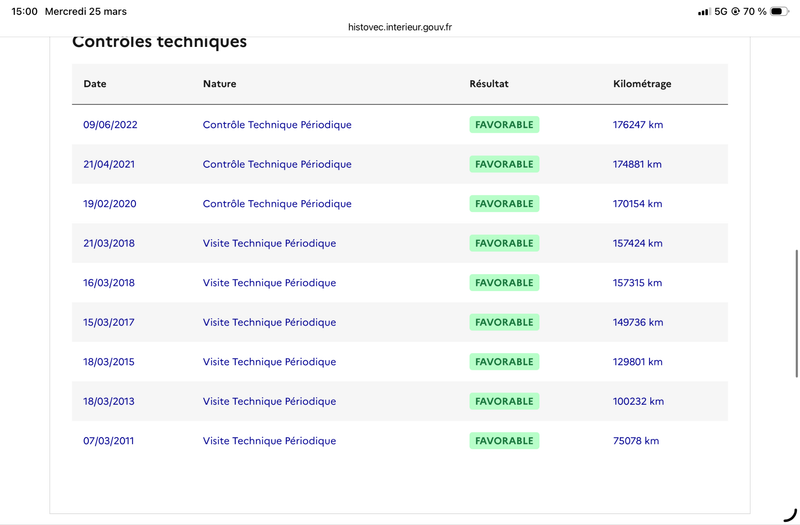The height and width of the screenshot is (525, 800).
Task: Select the 157424 km mileage value
Action: 637,243
